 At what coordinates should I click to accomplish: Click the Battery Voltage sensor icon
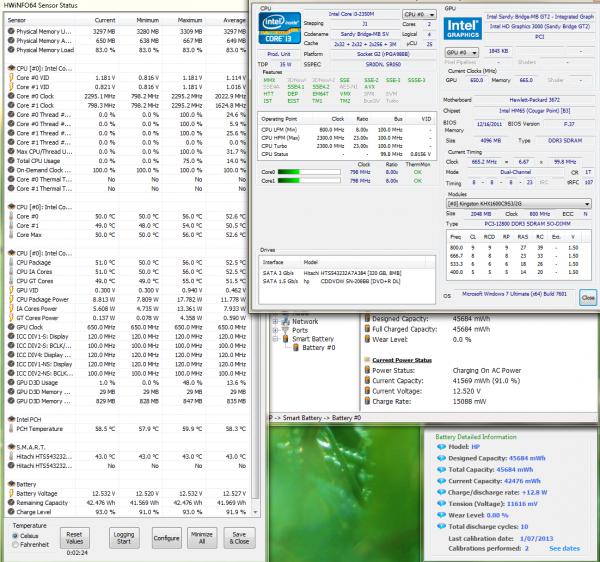(x=11, y=494)
